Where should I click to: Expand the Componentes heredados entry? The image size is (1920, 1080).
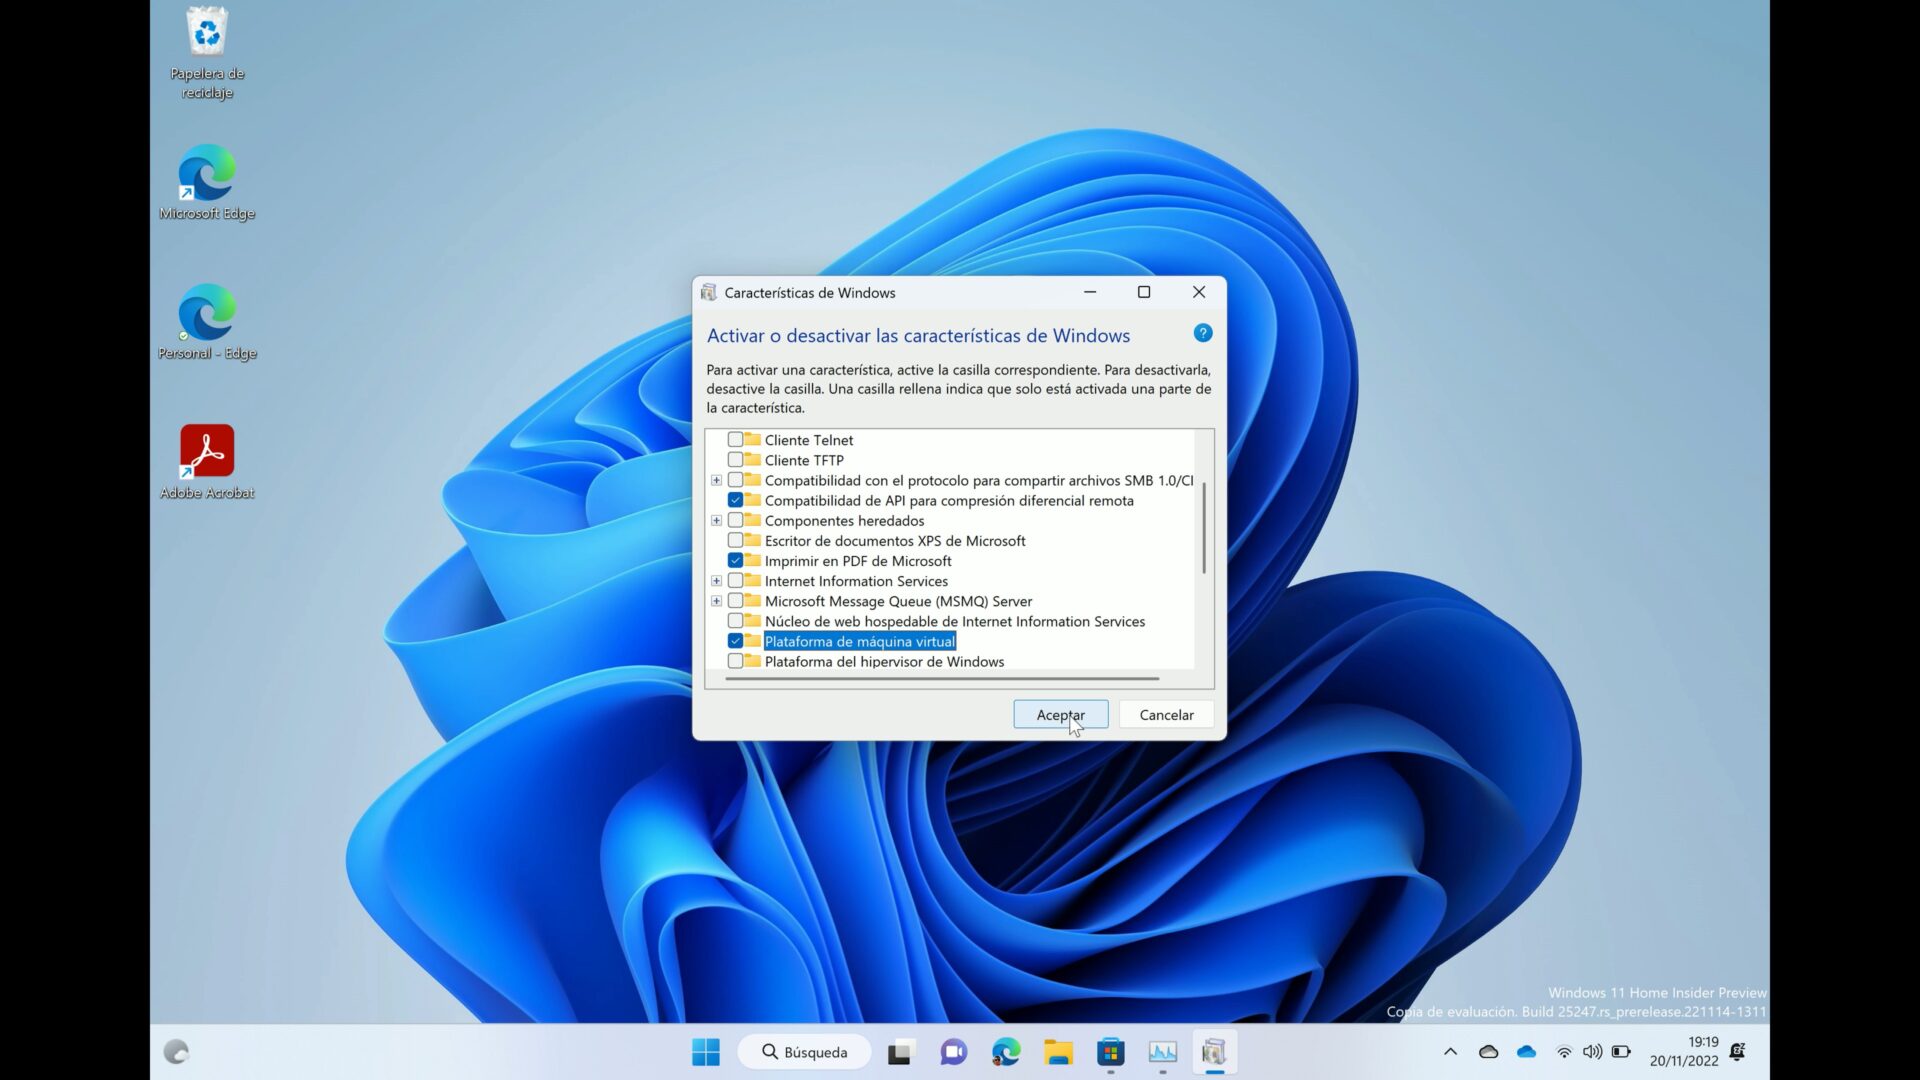(716, 520)
